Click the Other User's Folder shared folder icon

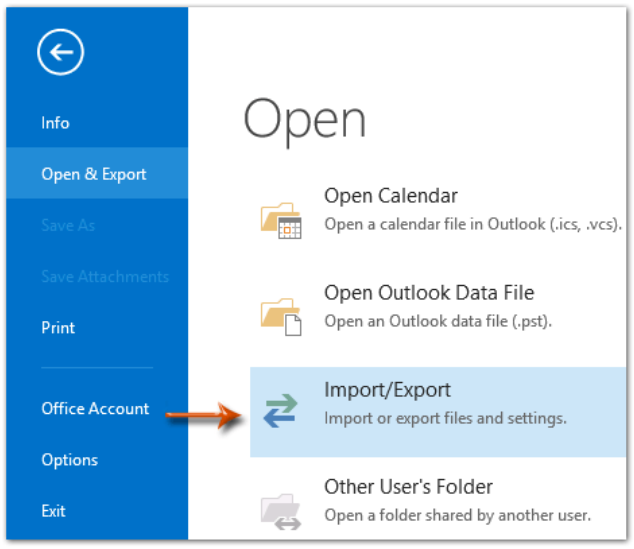click(281, 512)
